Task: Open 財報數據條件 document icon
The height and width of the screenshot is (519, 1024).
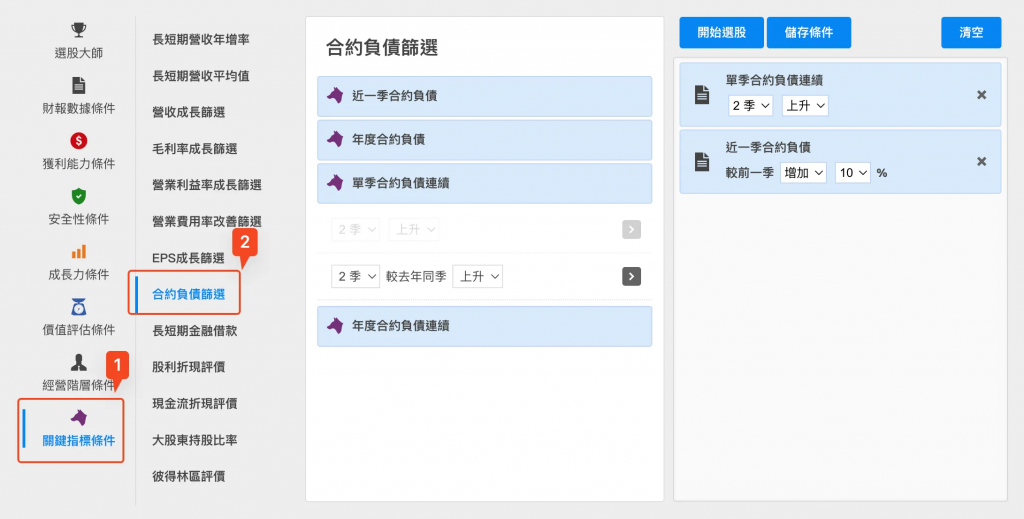Action: (x=78, y=86)
